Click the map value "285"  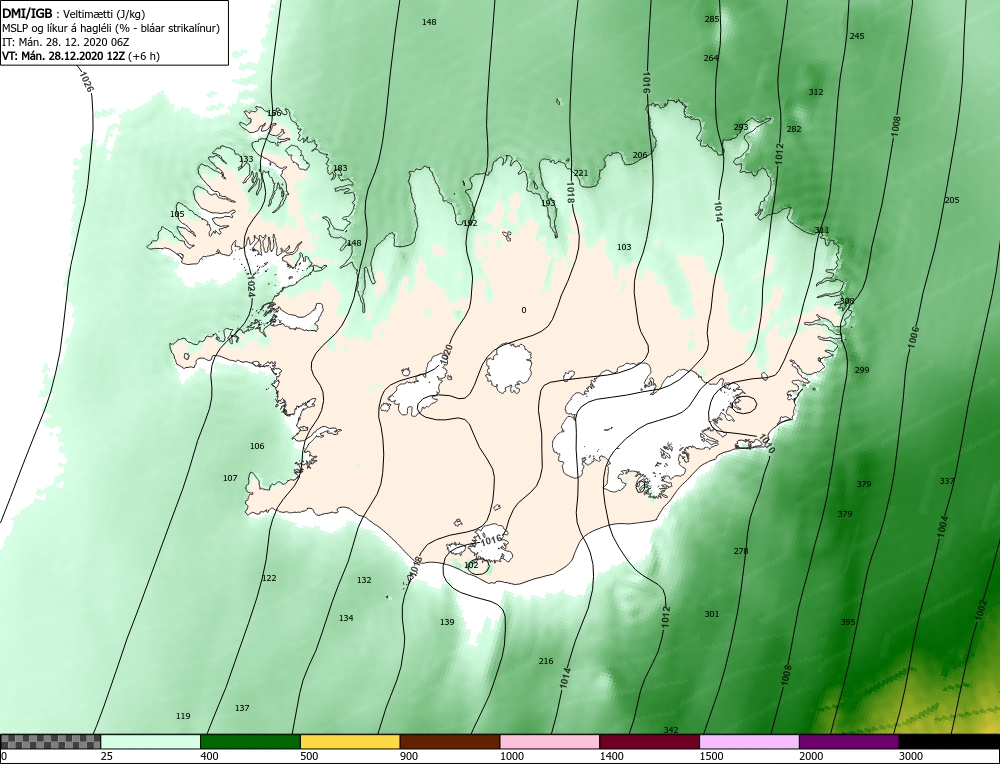click(x=712, y=19)
